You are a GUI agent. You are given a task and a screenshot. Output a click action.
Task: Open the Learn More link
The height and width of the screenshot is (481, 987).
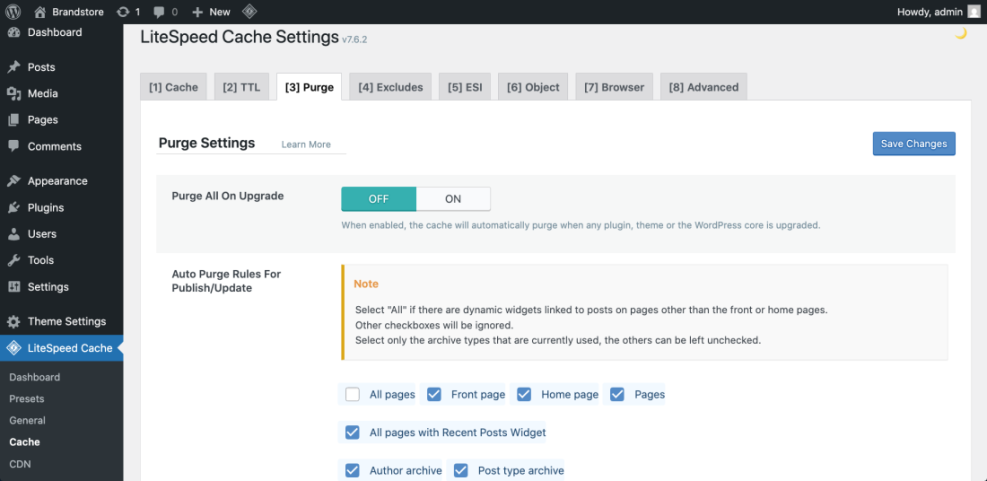[x=306, y=145]
